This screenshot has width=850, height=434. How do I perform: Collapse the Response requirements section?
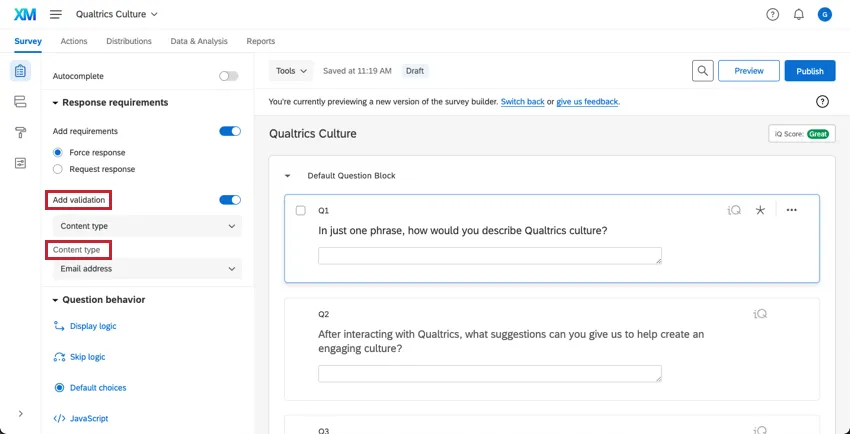tap(56, 102)
